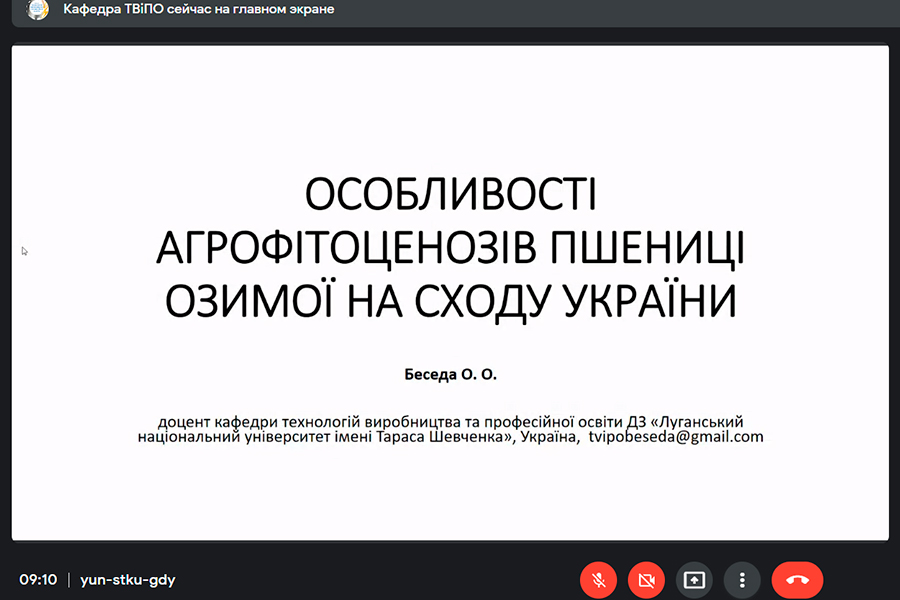Click the main screen notification text
Image resolution: width=900 pixels, height=600 pixels.
coord(198,10)
